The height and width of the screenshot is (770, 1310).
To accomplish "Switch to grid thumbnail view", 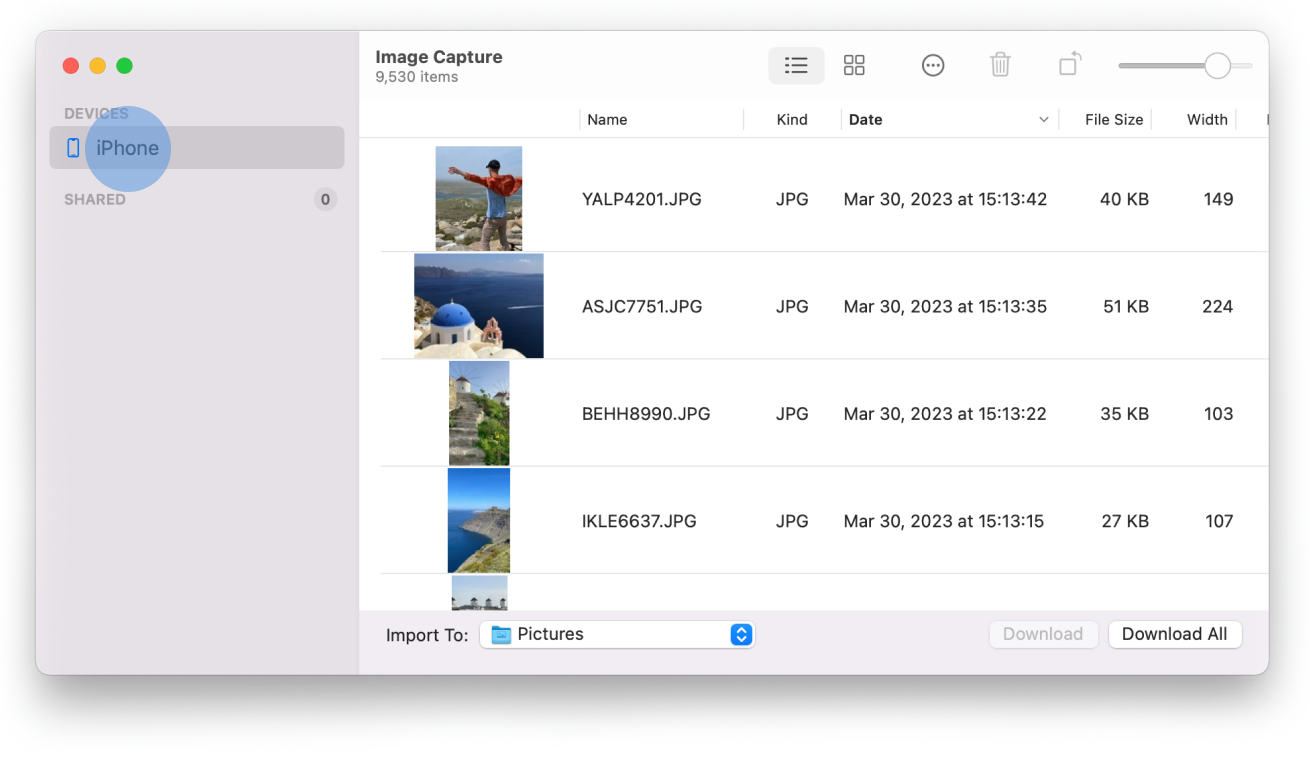I will click(854, 65).
